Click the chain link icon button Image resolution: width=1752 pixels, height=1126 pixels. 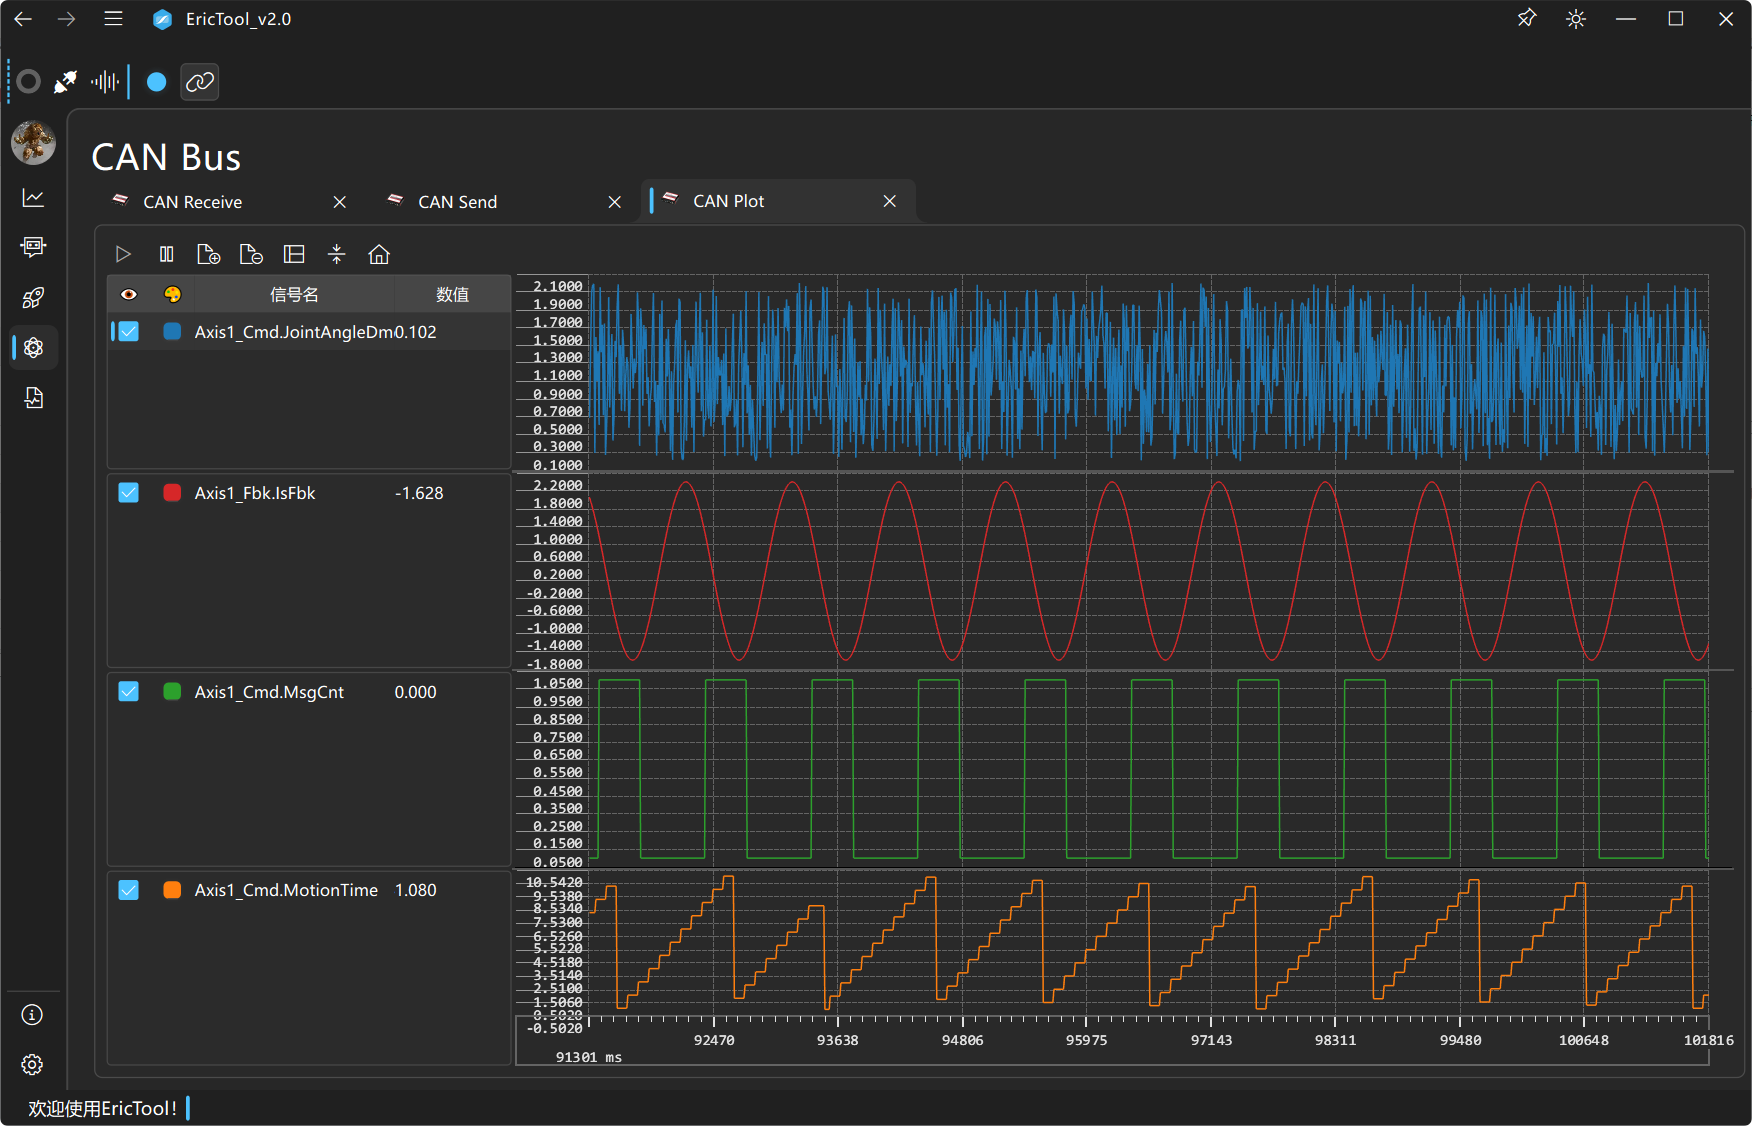(x=200, y=82)
